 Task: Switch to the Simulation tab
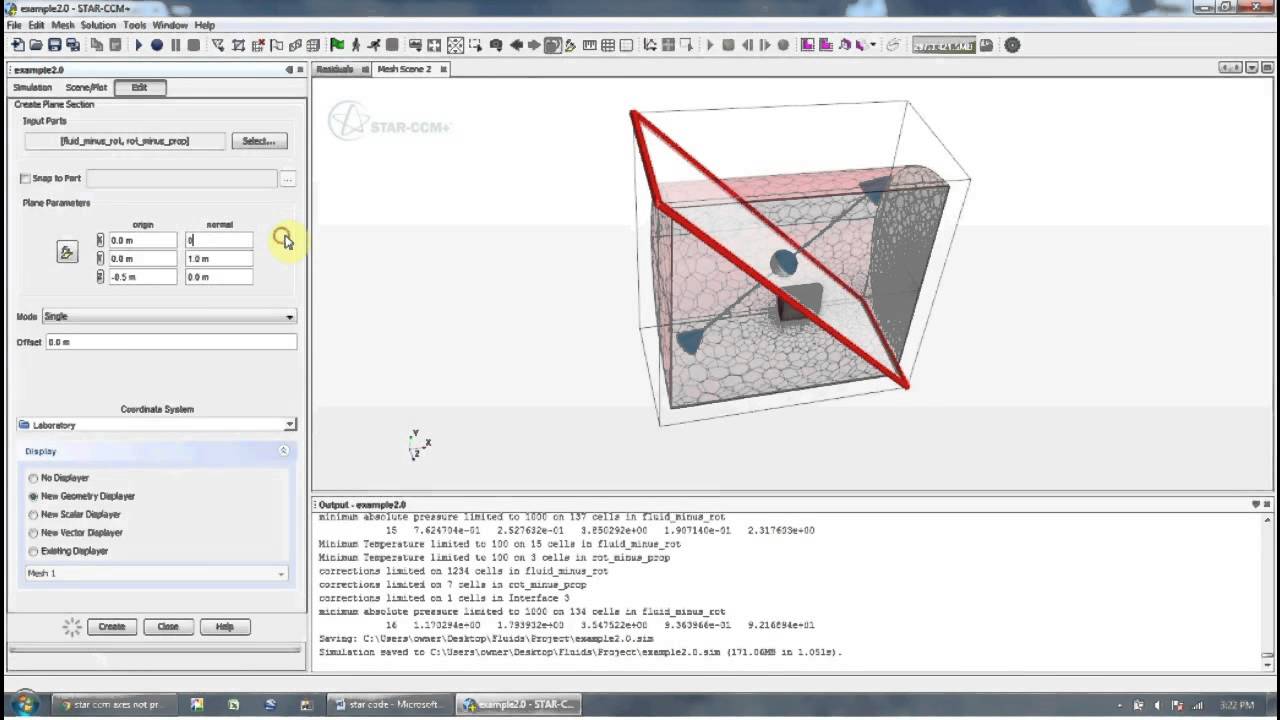pyautogui.click(x=32, y=87)
